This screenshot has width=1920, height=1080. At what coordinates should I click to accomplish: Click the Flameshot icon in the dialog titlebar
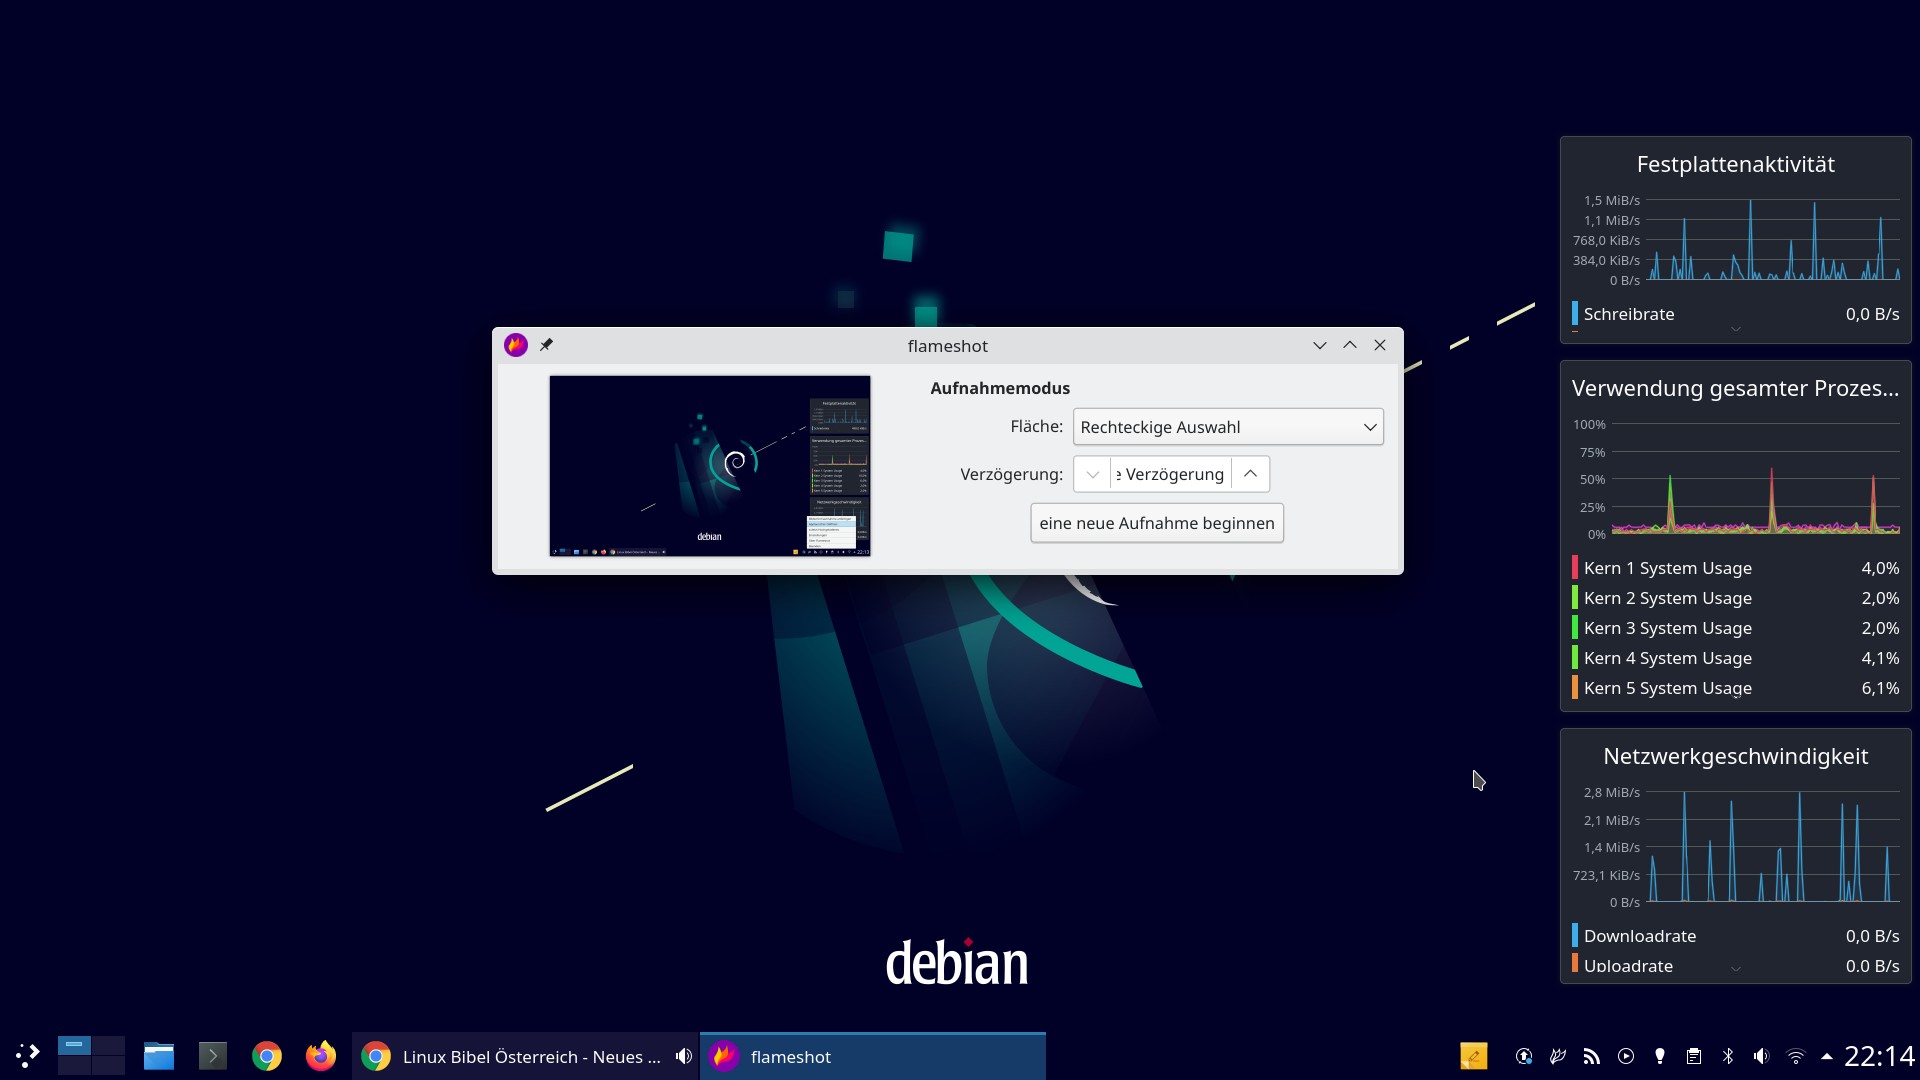pyautogui.click(x=515, y=344)
